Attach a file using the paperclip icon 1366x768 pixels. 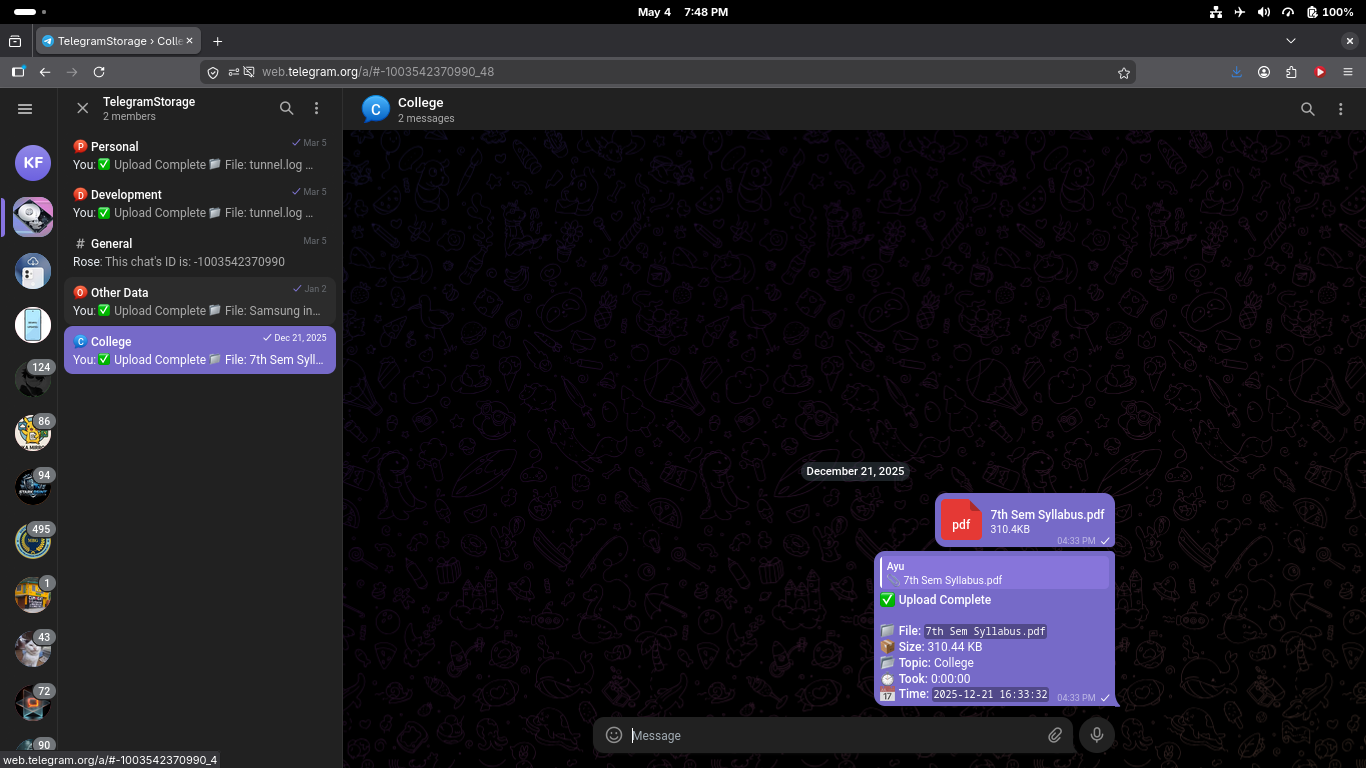1055,735
